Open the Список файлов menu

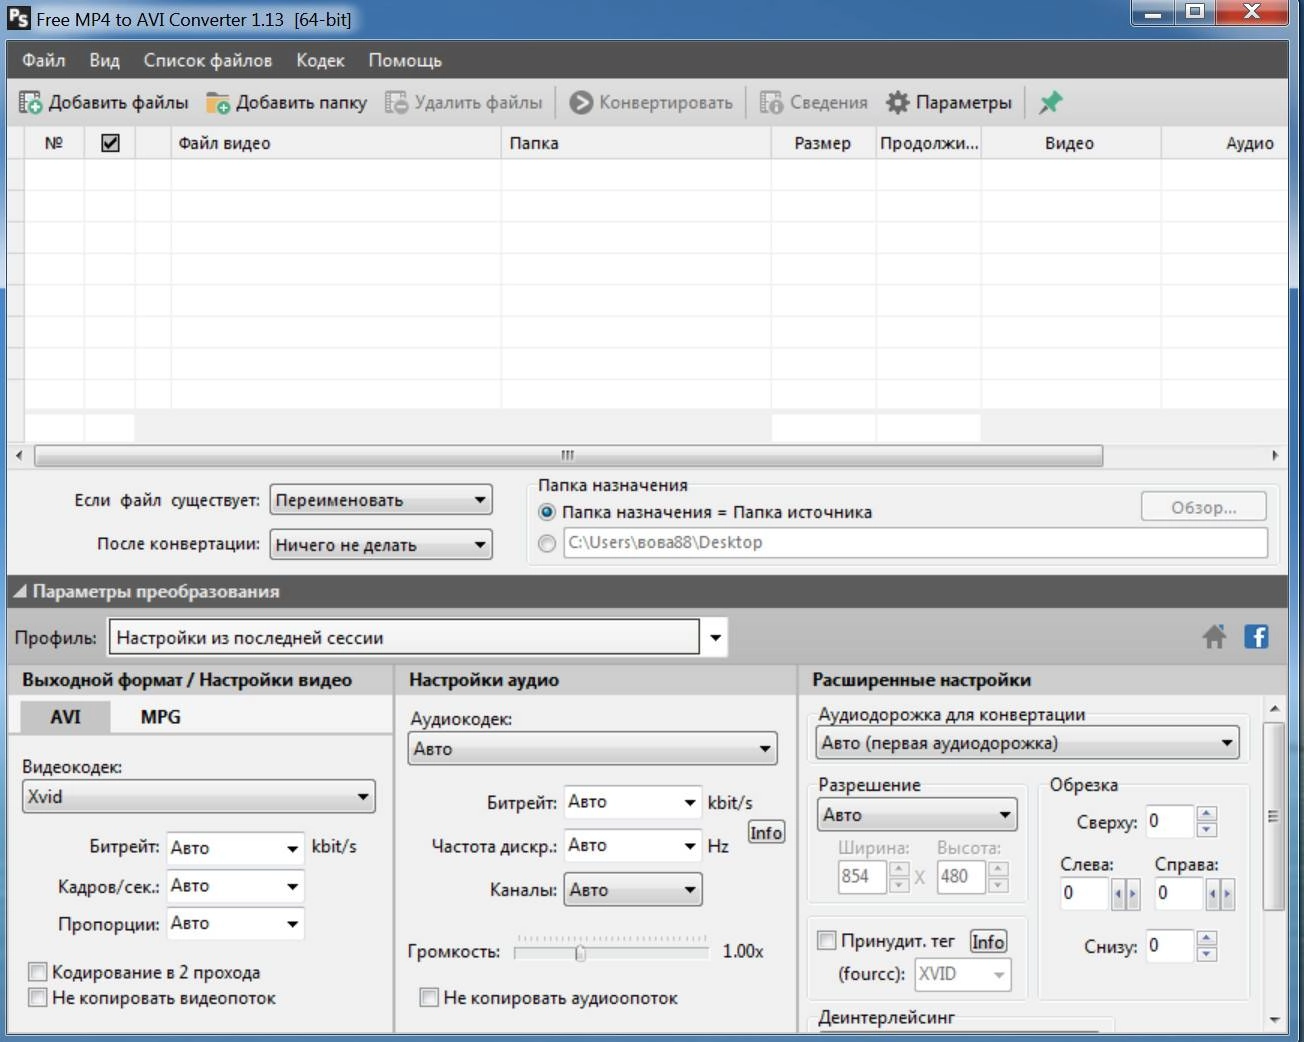coord(207,60)
